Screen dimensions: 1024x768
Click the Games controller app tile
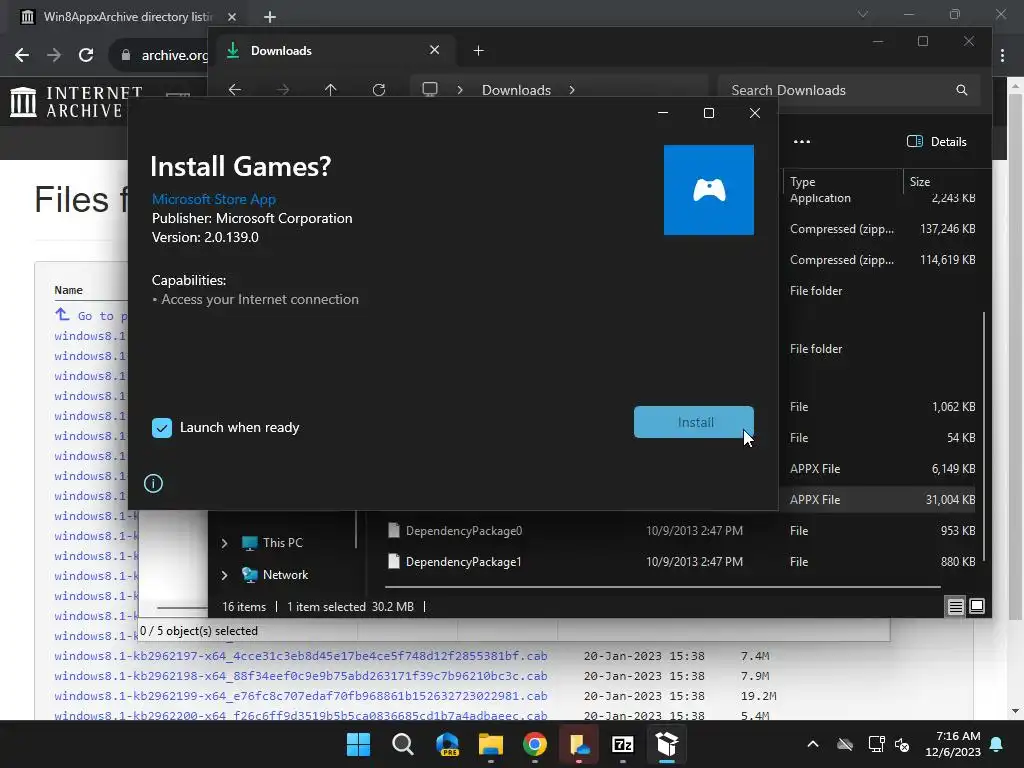click(x=709, y=190)
